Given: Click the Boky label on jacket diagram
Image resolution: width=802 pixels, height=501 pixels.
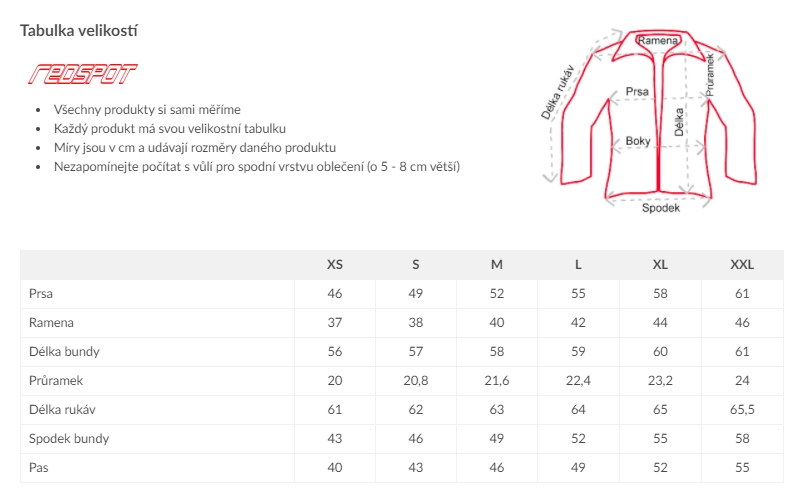Looking at the screenshot, I should point(637,141).
